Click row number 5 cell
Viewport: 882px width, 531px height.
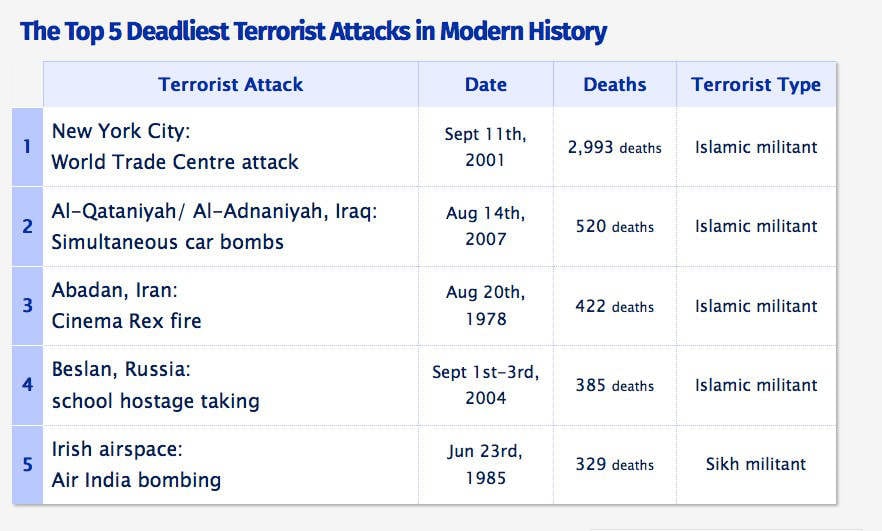click(x=27, y=464)
